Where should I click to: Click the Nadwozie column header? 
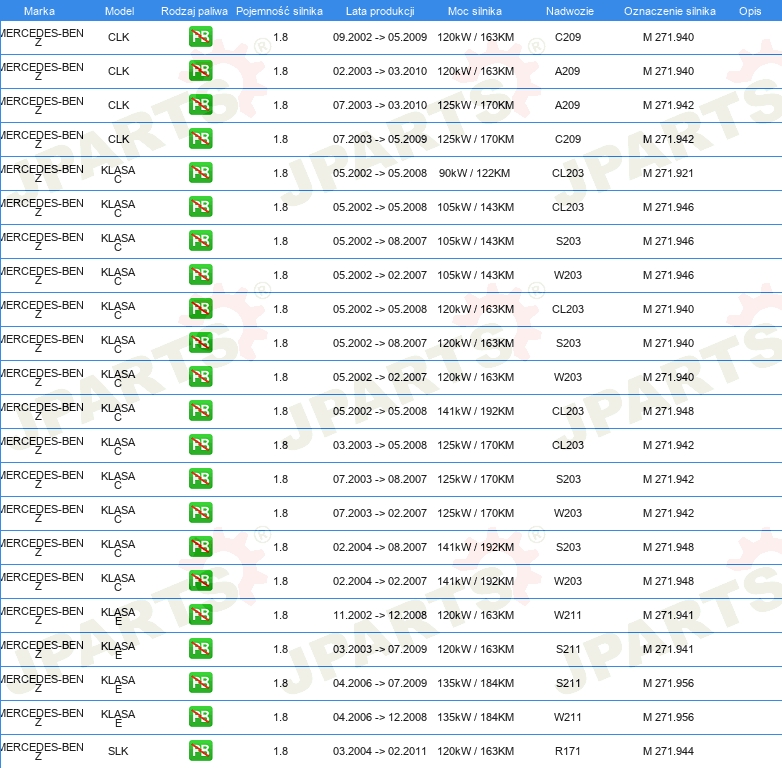coord(567,11)
